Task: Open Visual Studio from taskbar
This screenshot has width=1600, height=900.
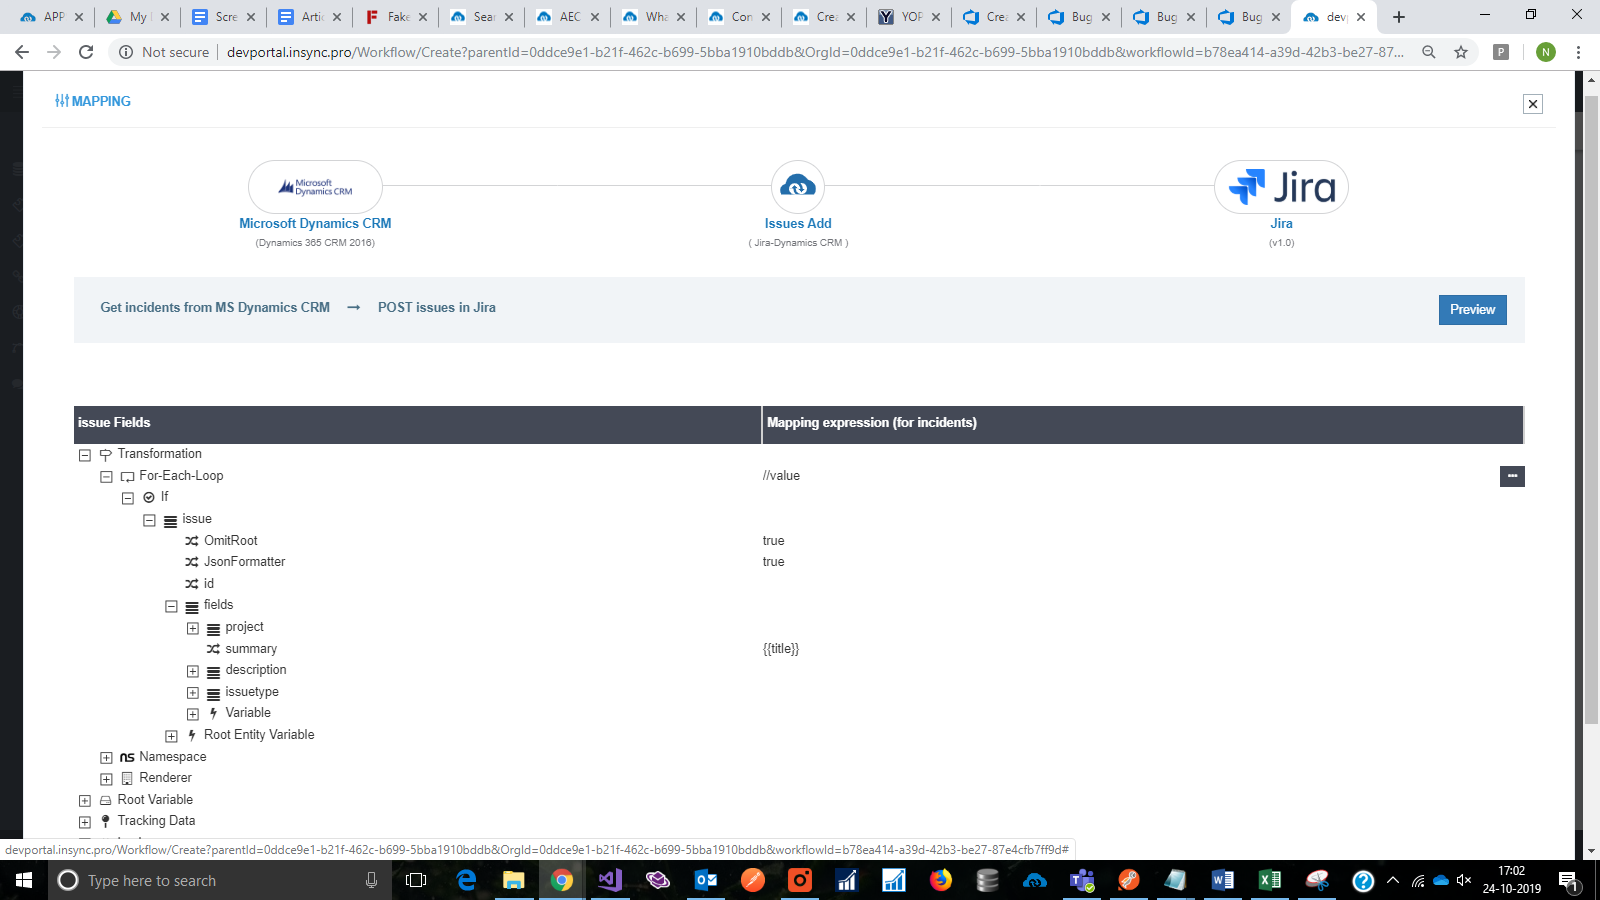Action: tap(610, 880)
